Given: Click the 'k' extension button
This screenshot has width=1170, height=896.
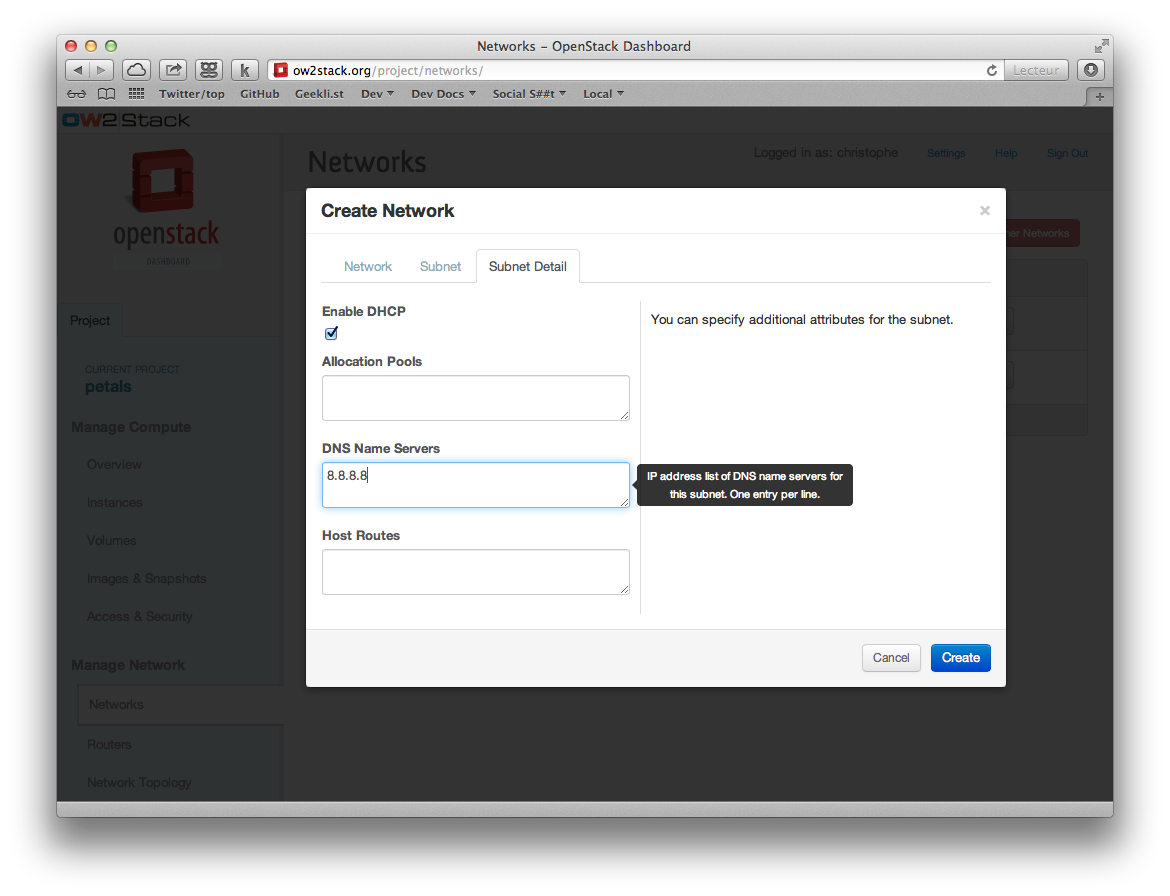Looking at the screenshot, I should 245,70.
